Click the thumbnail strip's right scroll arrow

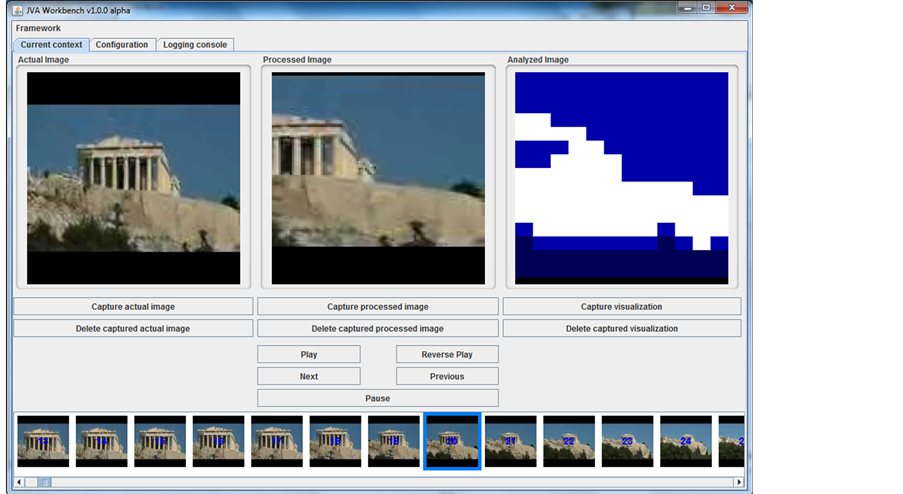pyautogui.click(x=737, y=482)
